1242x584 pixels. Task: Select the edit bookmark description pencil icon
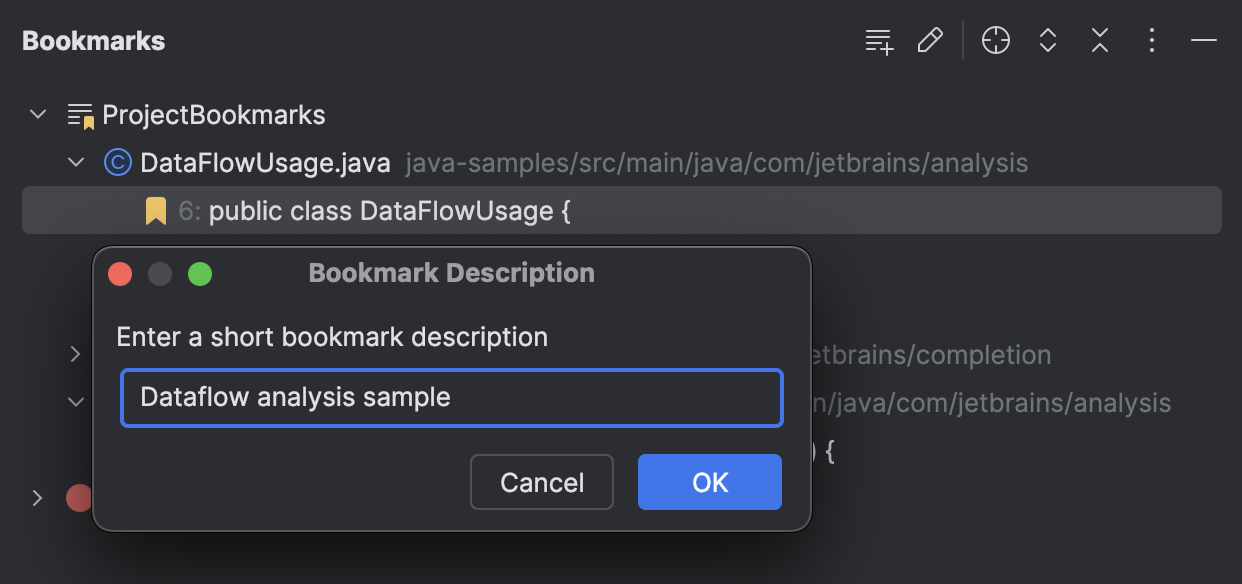click(929, 41)
